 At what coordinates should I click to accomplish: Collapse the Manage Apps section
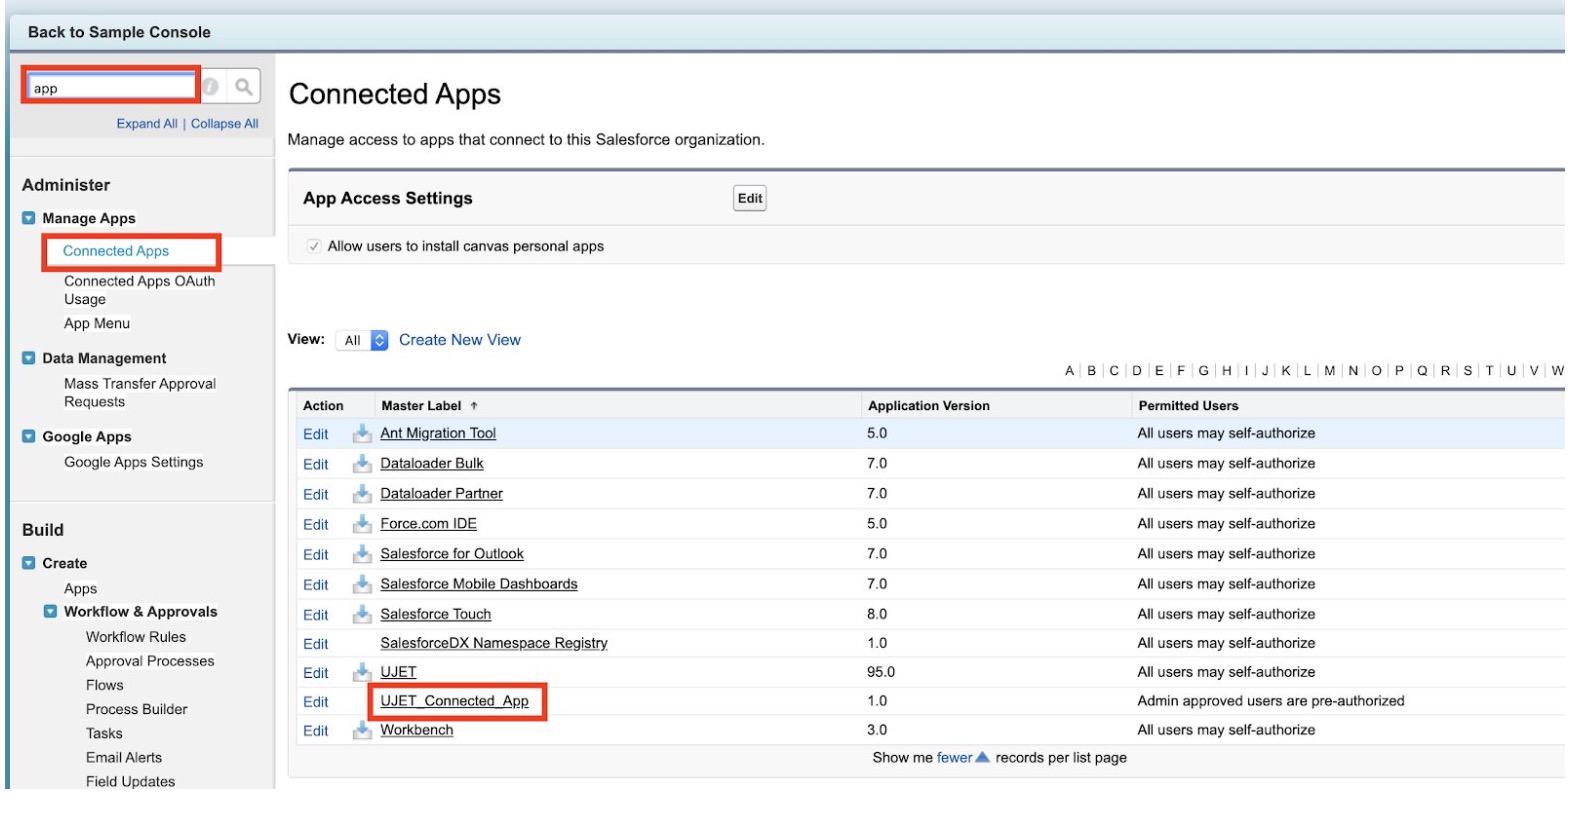(x=29, y=218)
